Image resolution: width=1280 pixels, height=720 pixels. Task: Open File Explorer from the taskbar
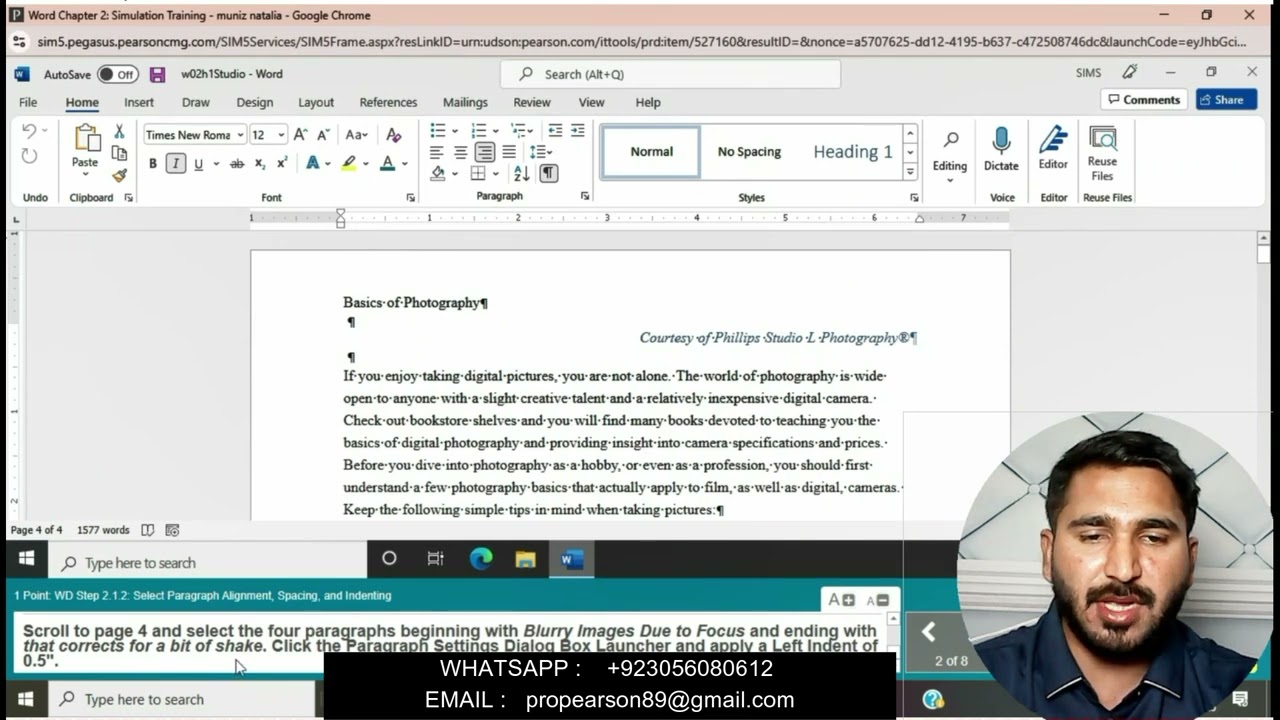click(526, 559)
